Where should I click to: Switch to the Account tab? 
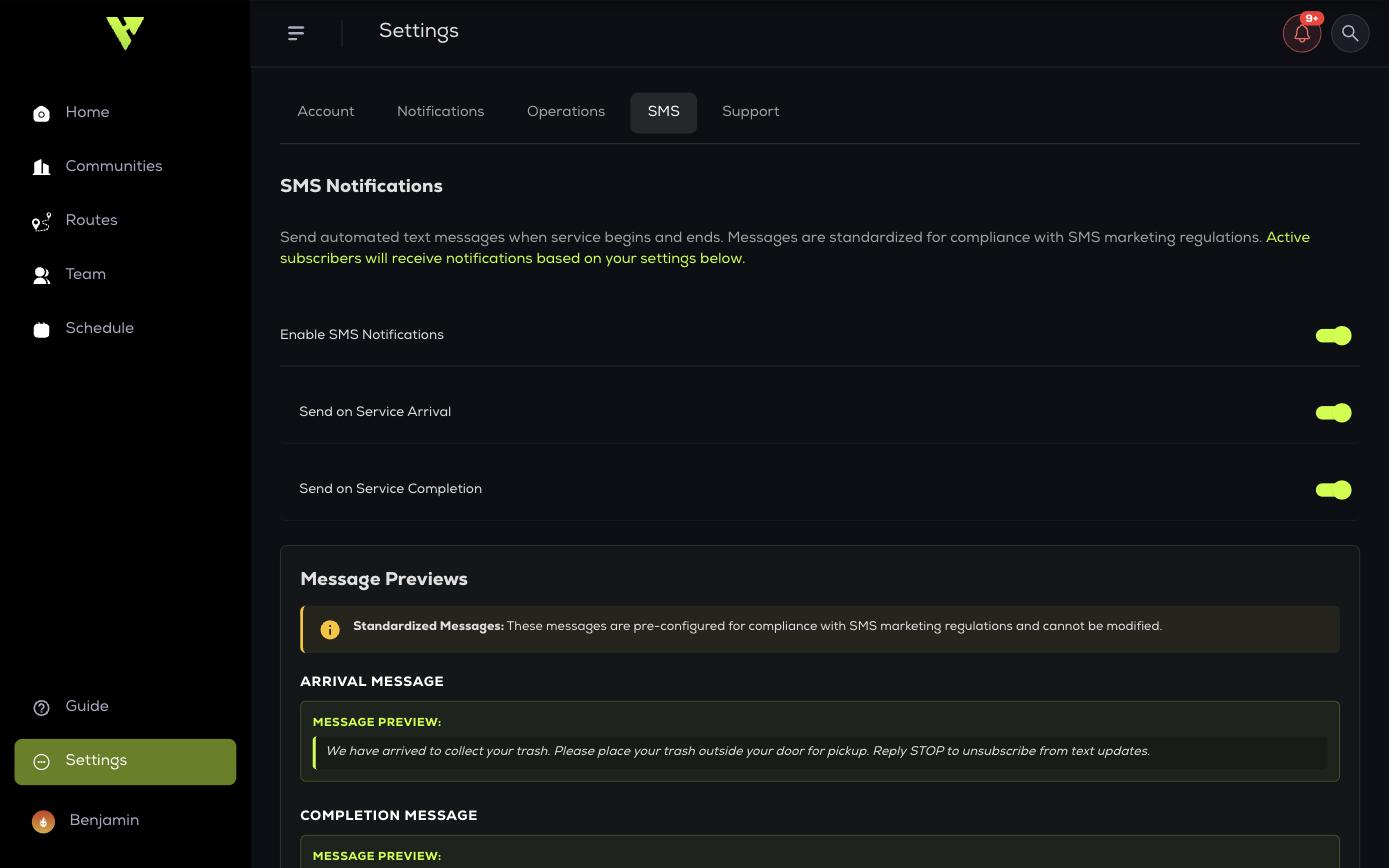click(326, 112)
